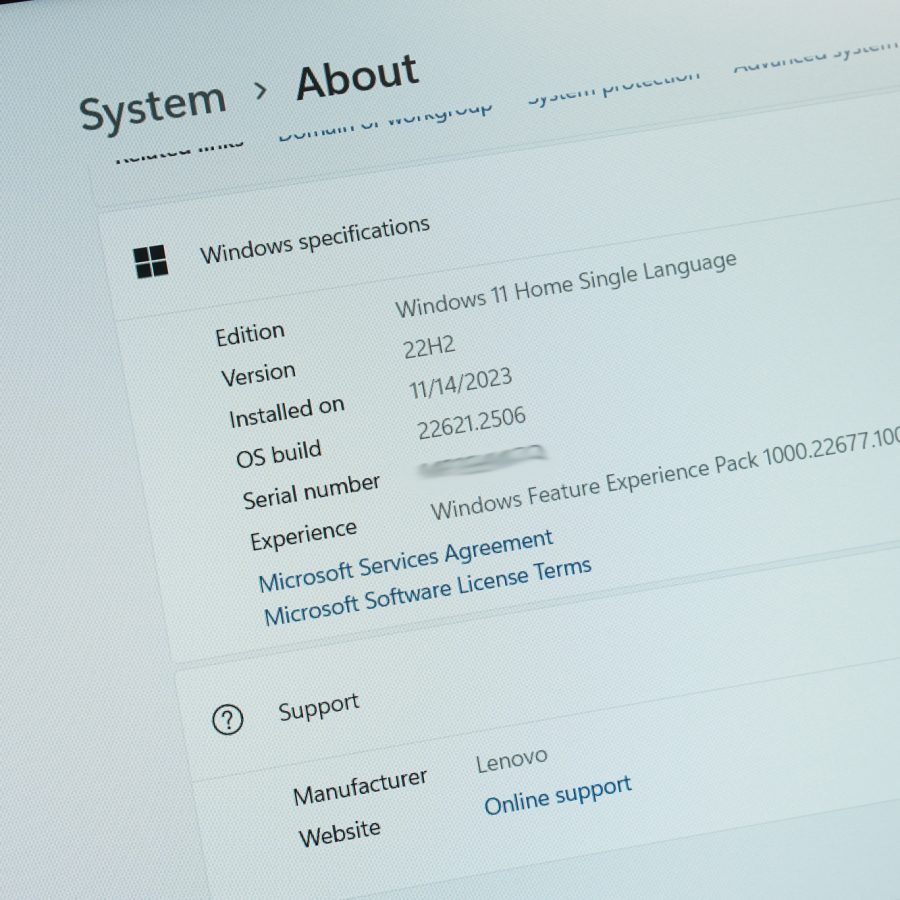Click the question mark Support icon
This screenshot has width=900, height=900.
pos(228,719)
